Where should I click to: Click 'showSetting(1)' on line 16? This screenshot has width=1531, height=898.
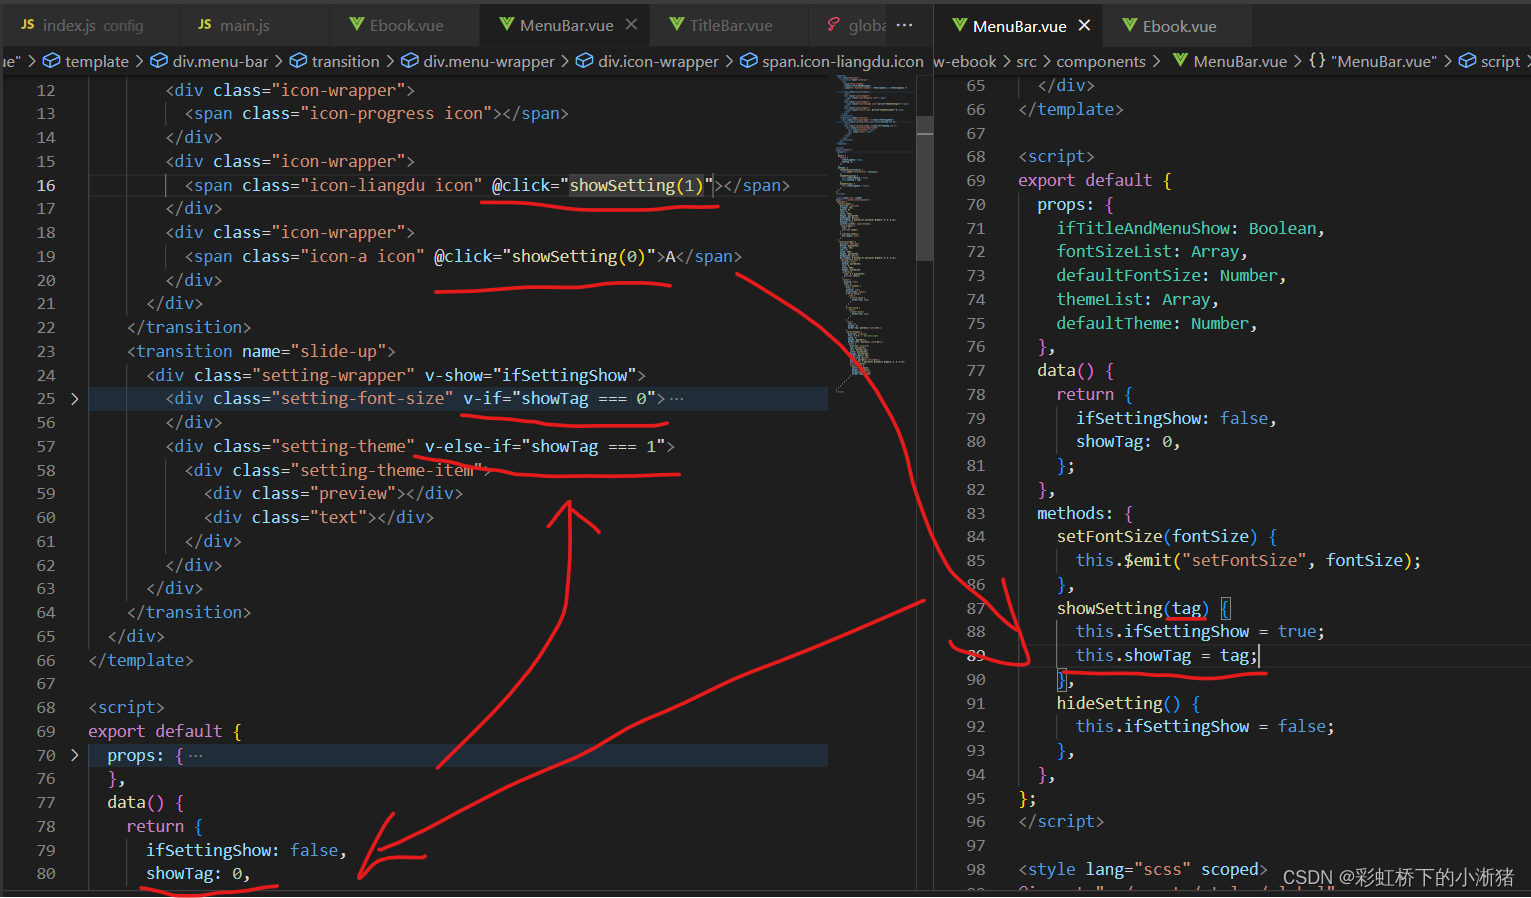click(x=637, y=185)
